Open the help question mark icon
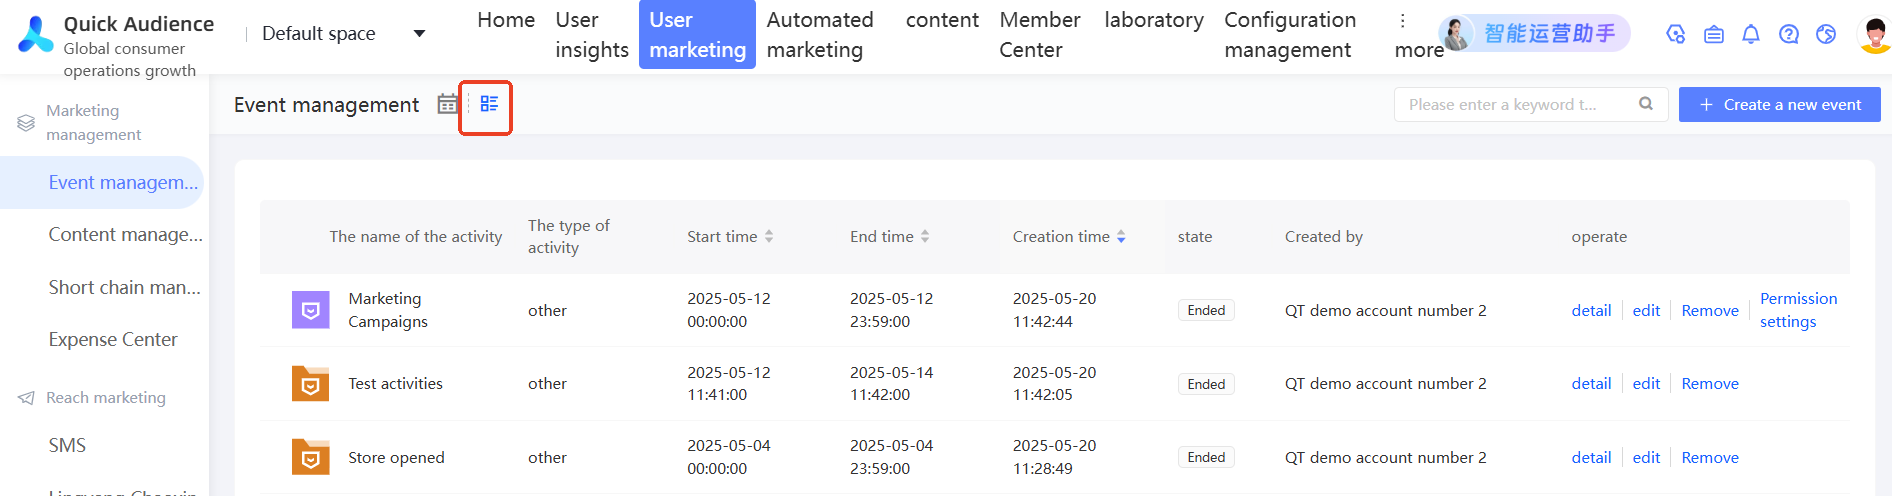The height and width of the screenshot is (496, 1892). click(1789, 35)
